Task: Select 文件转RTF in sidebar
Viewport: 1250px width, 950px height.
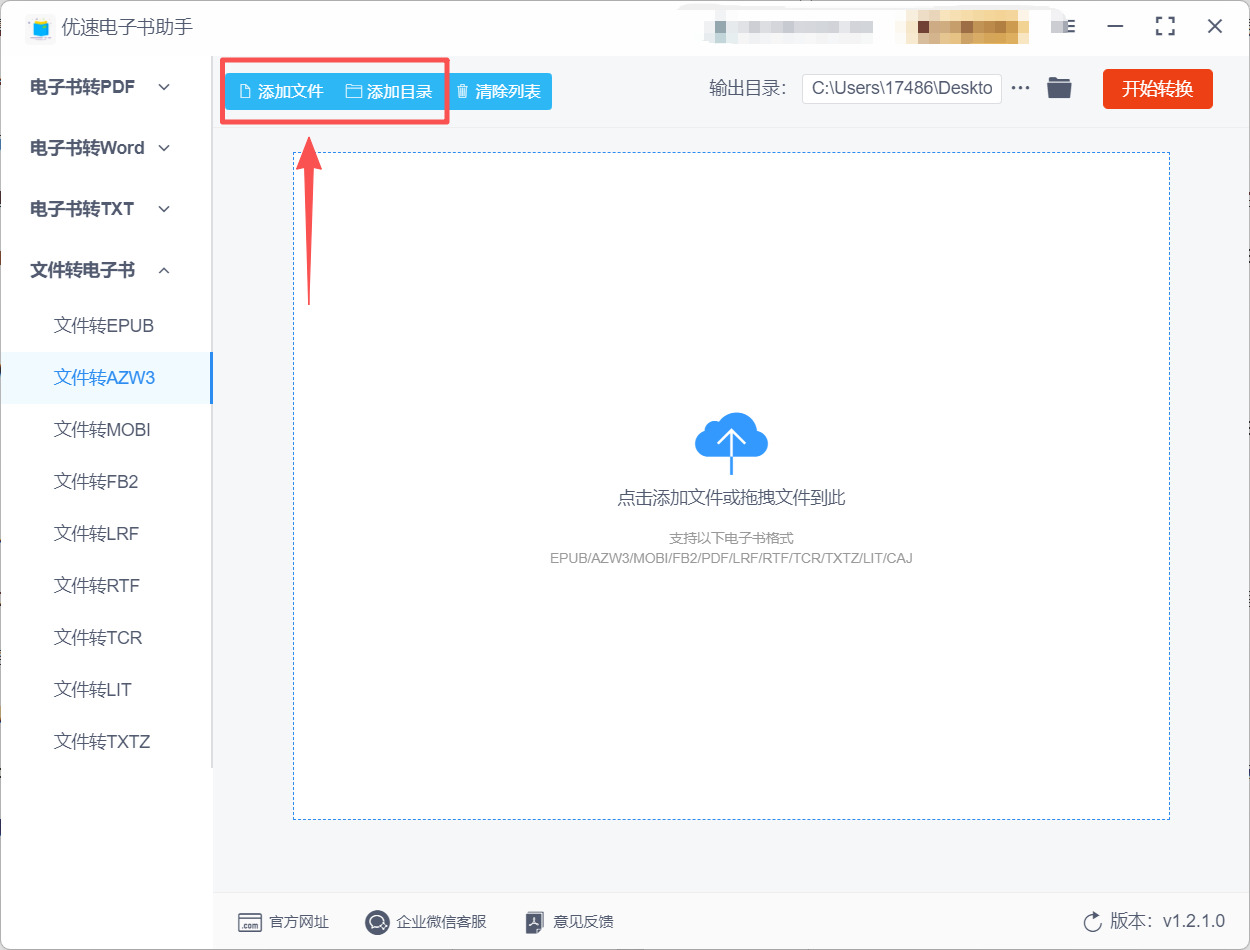Action: [104, 586]
